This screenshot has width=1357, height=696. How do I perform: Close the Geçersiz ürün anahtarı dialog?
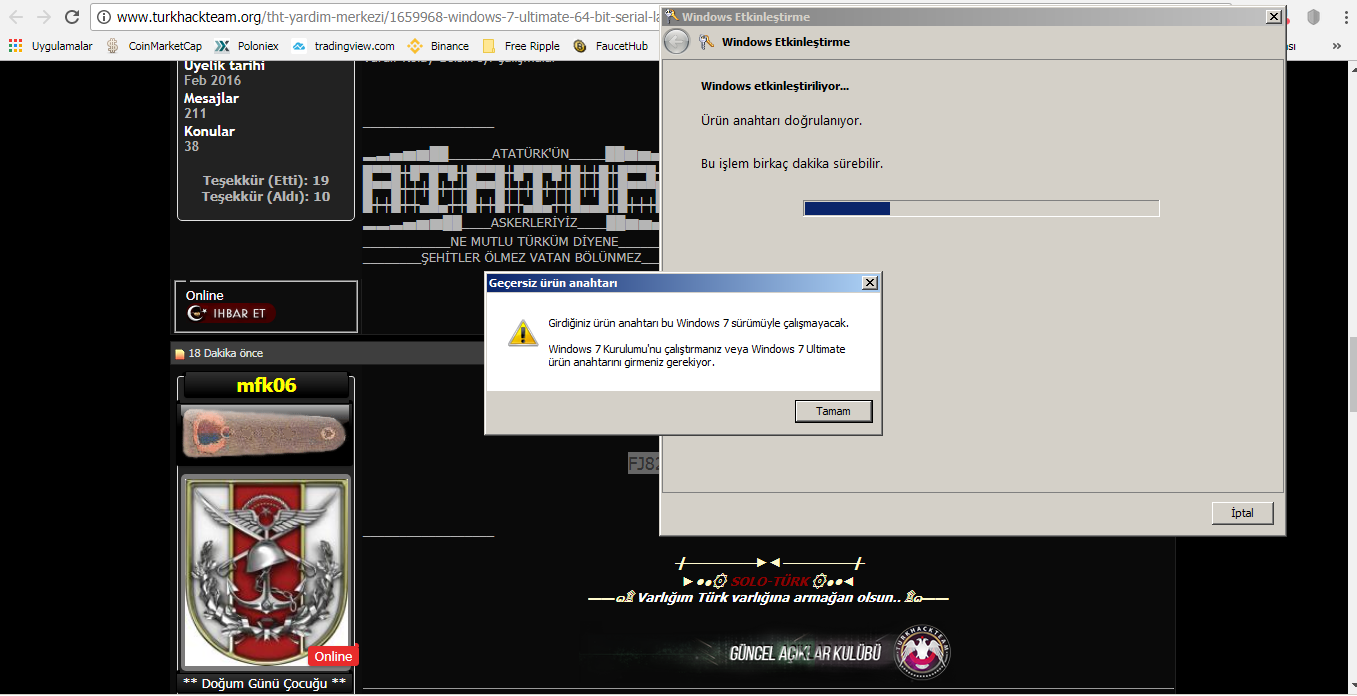click(870, 283)
